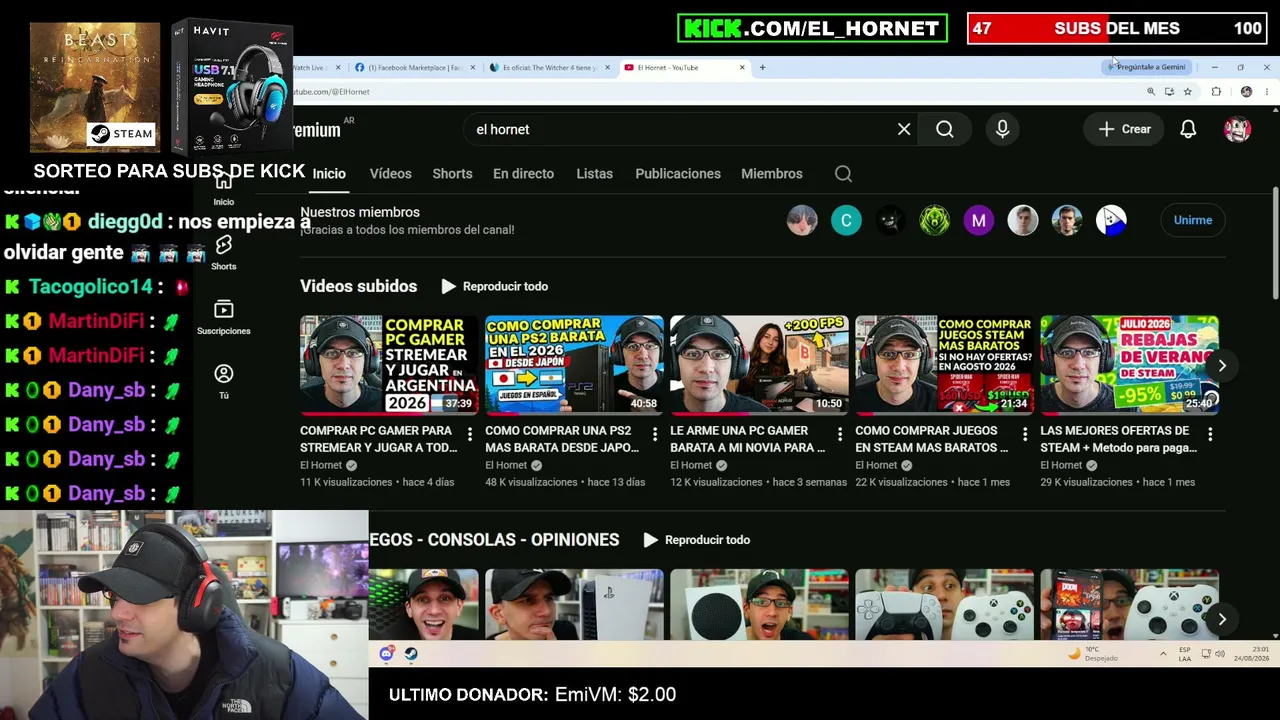
Task: Switch to The Witcher 4 browser tab
Action: (548, 67)
